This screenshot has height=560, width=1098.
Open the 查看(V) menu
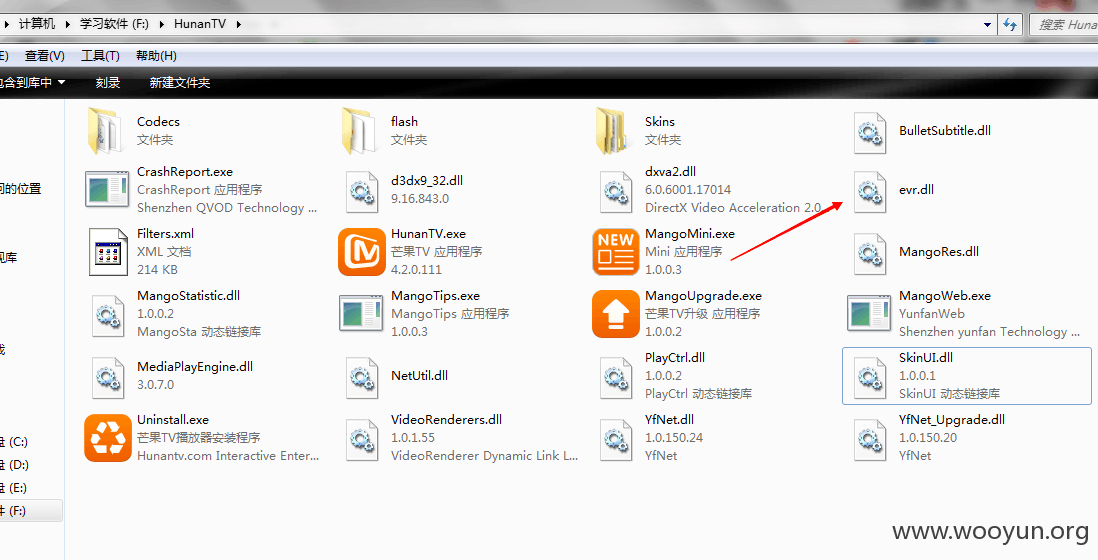(44, 55)
